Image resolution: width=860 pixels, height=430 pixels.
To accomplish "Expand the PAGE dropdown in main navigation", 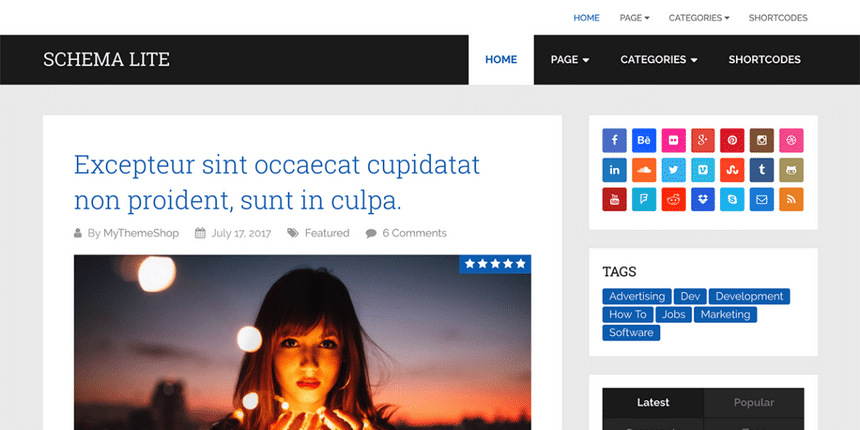I will pyautogui.click(x=570, y=60).
